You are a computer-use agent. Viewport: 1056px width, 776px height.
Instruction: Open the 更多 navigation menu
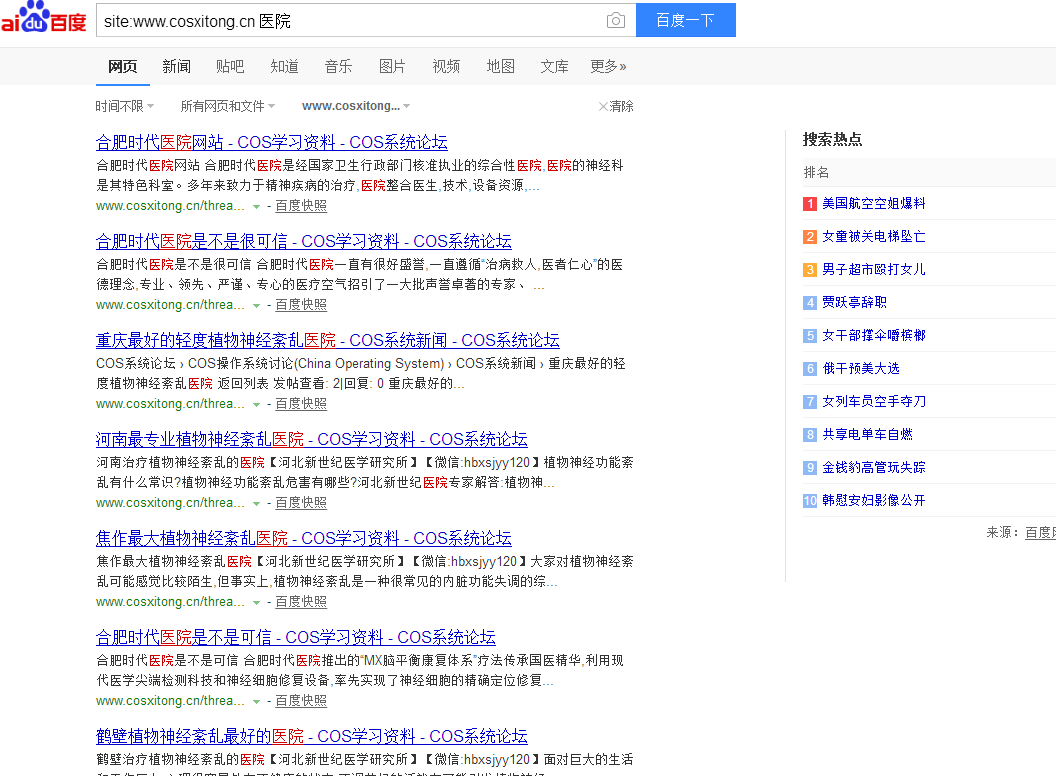pos(608,66)
